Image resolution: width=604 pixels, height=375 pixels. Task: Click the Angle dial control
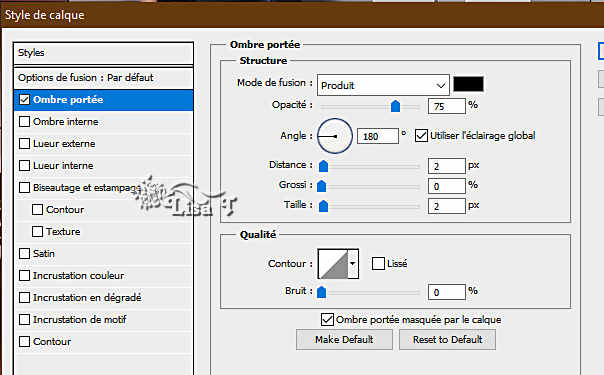tap(335, 136)
